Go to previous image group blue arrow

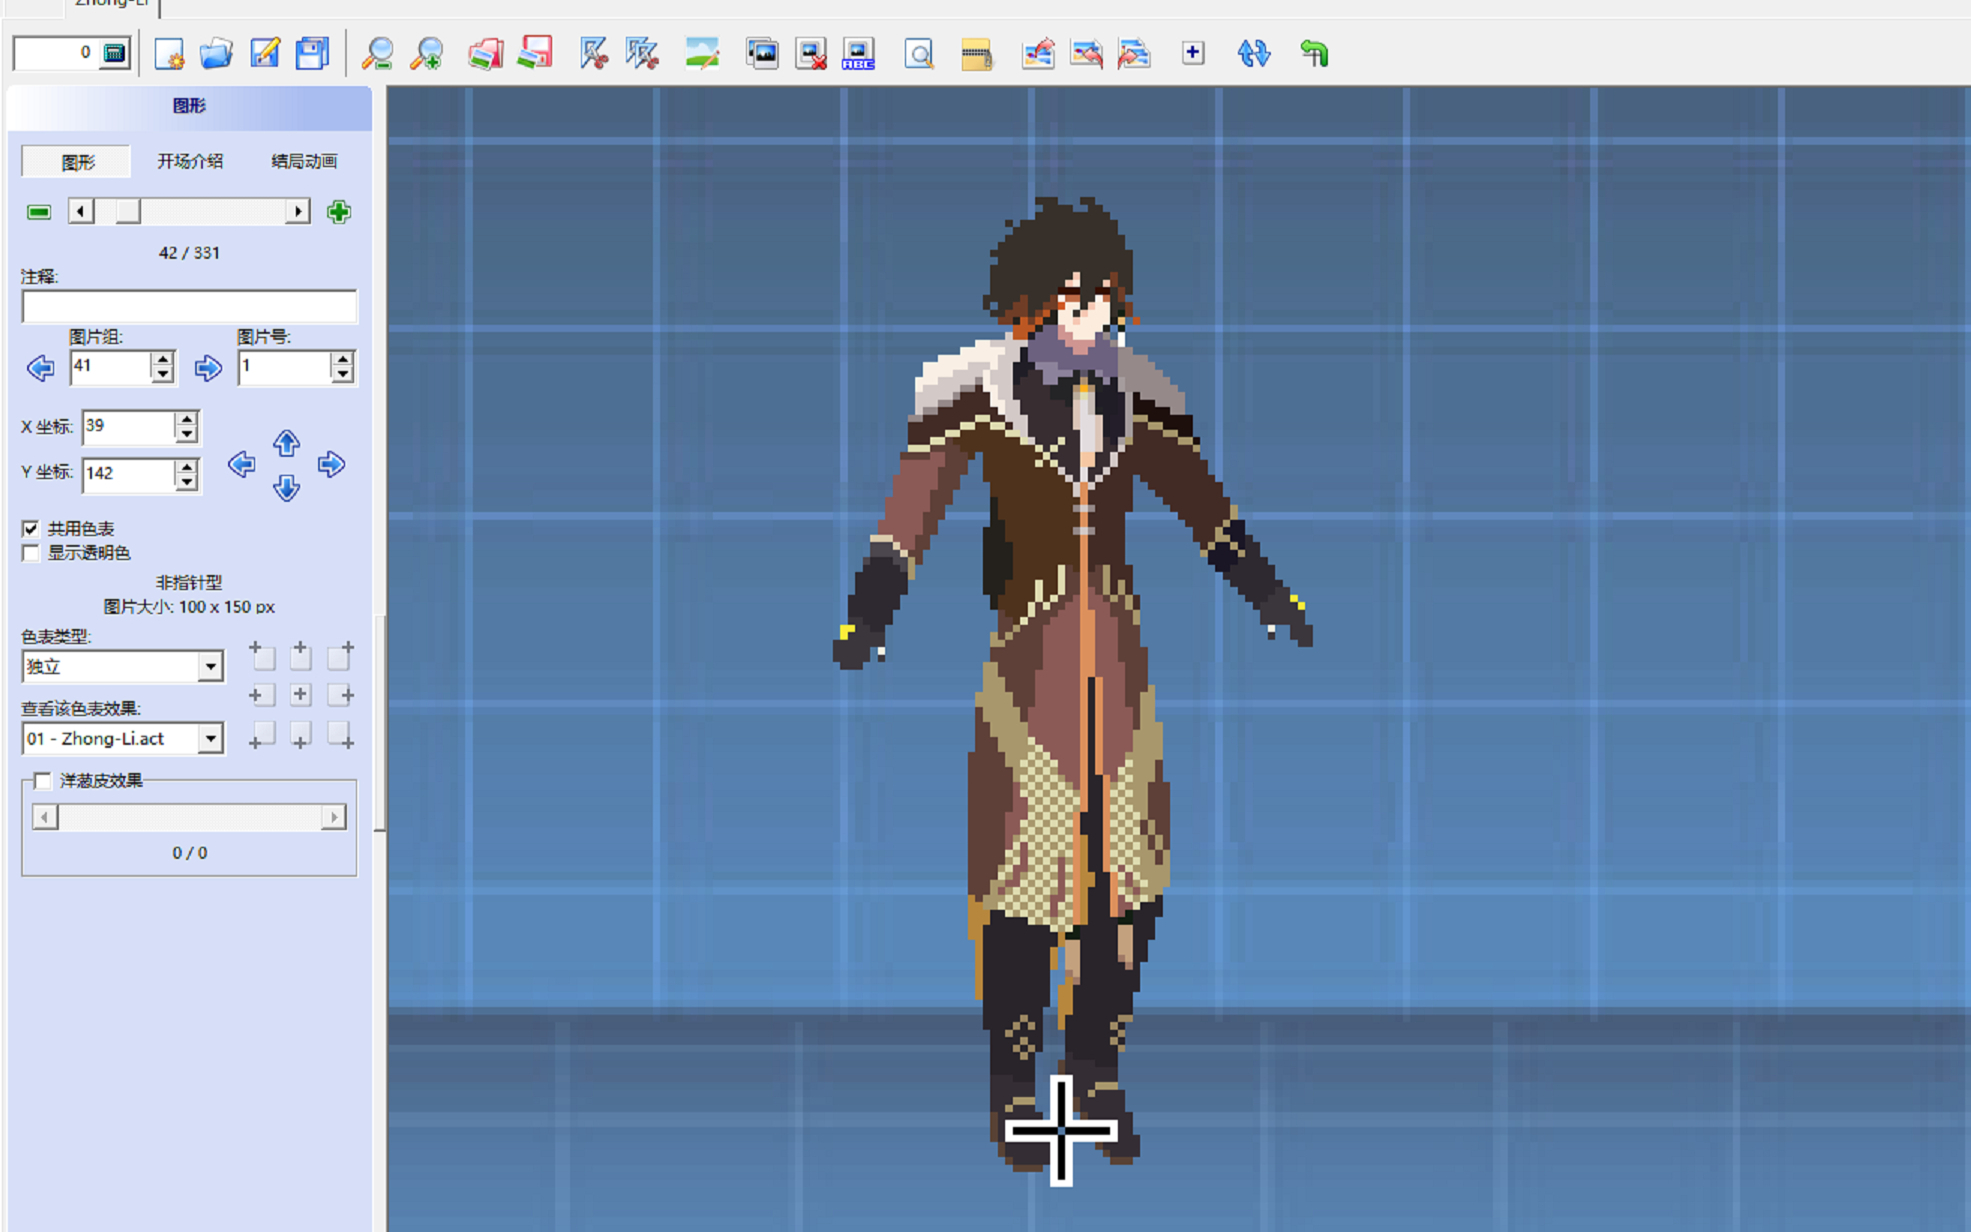tap(40, 368)
